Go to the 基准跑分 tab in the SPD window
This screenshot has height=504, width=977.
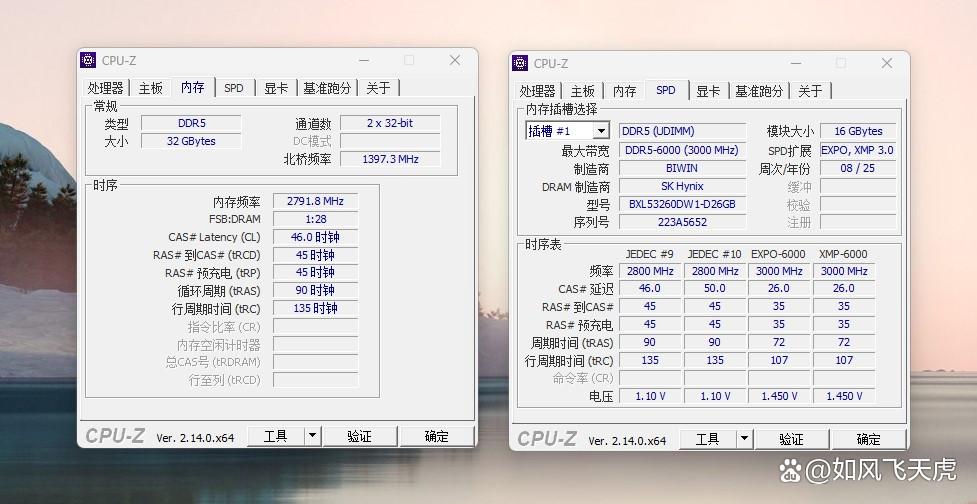pyautogui.click(x=759, y=91)
